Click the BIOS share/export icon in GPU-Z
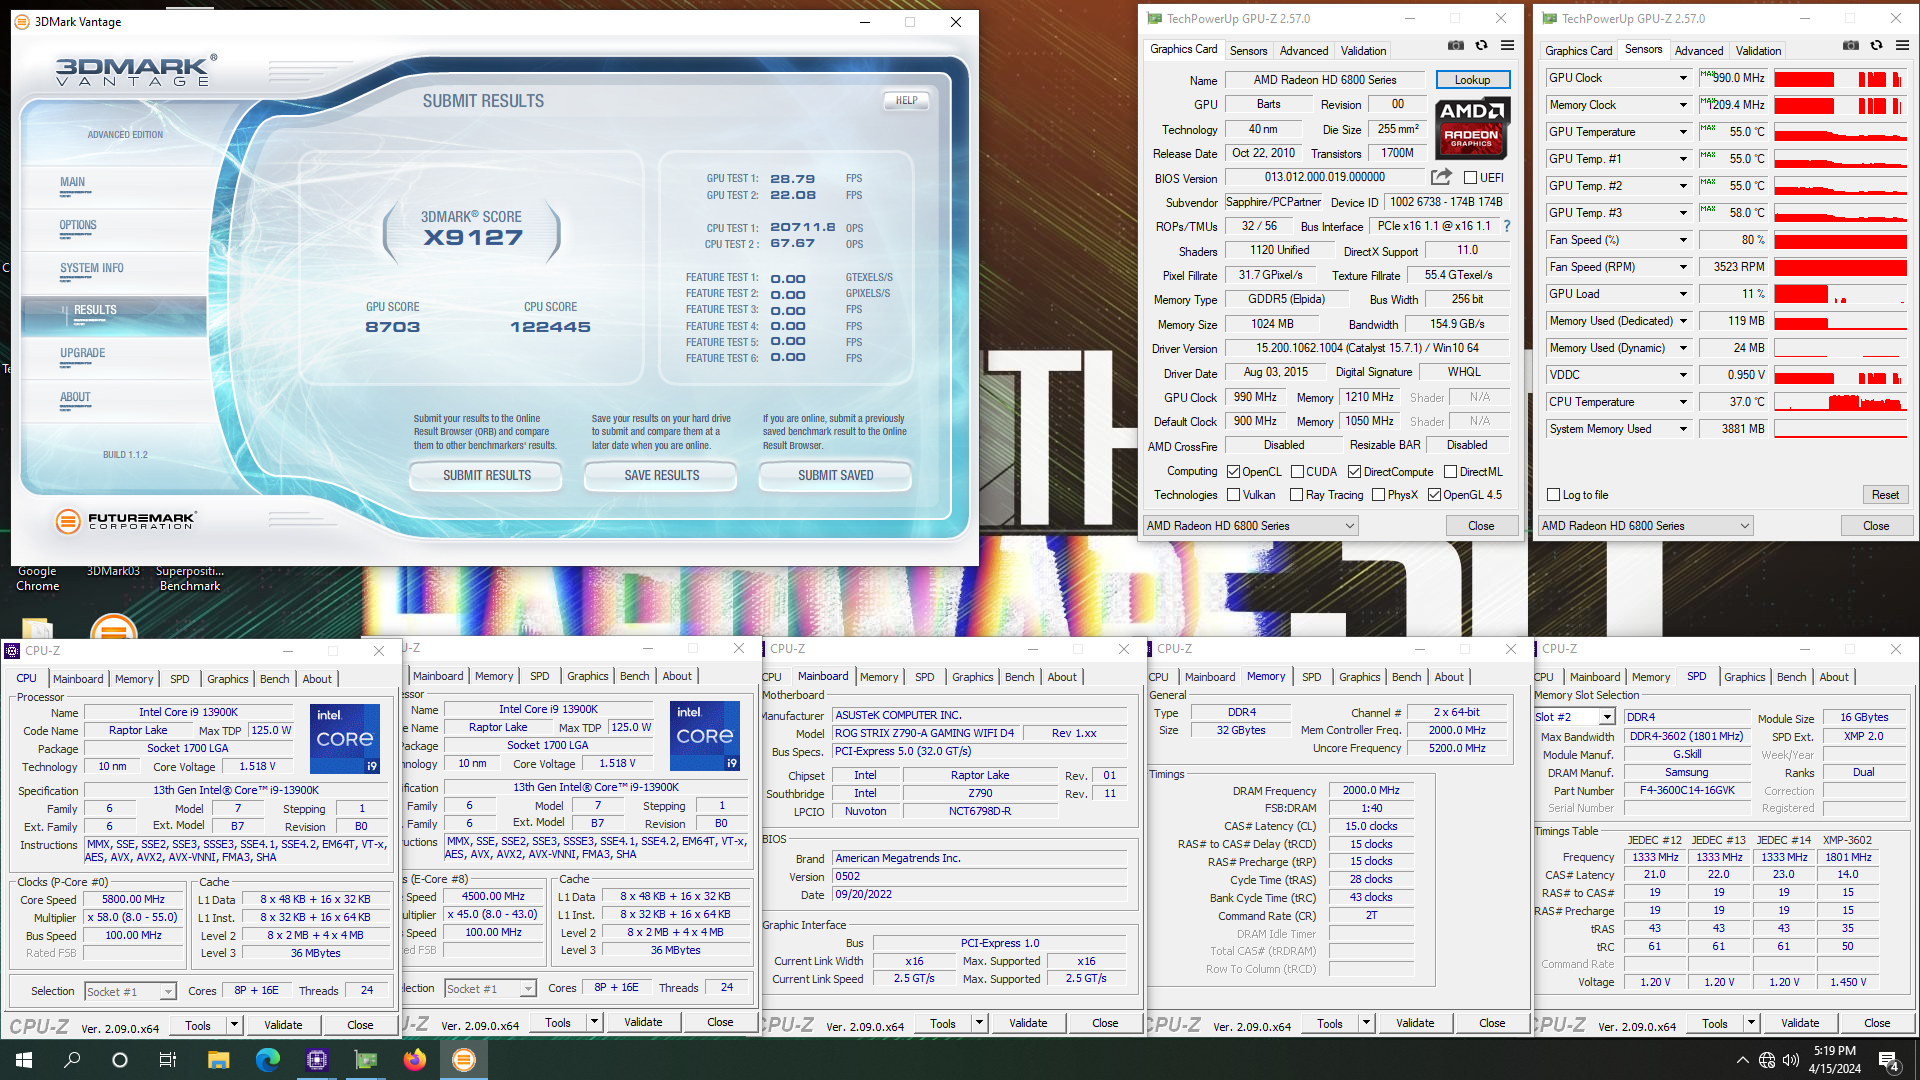Screen dimensions: 1920x1080 pos(1441,177)
